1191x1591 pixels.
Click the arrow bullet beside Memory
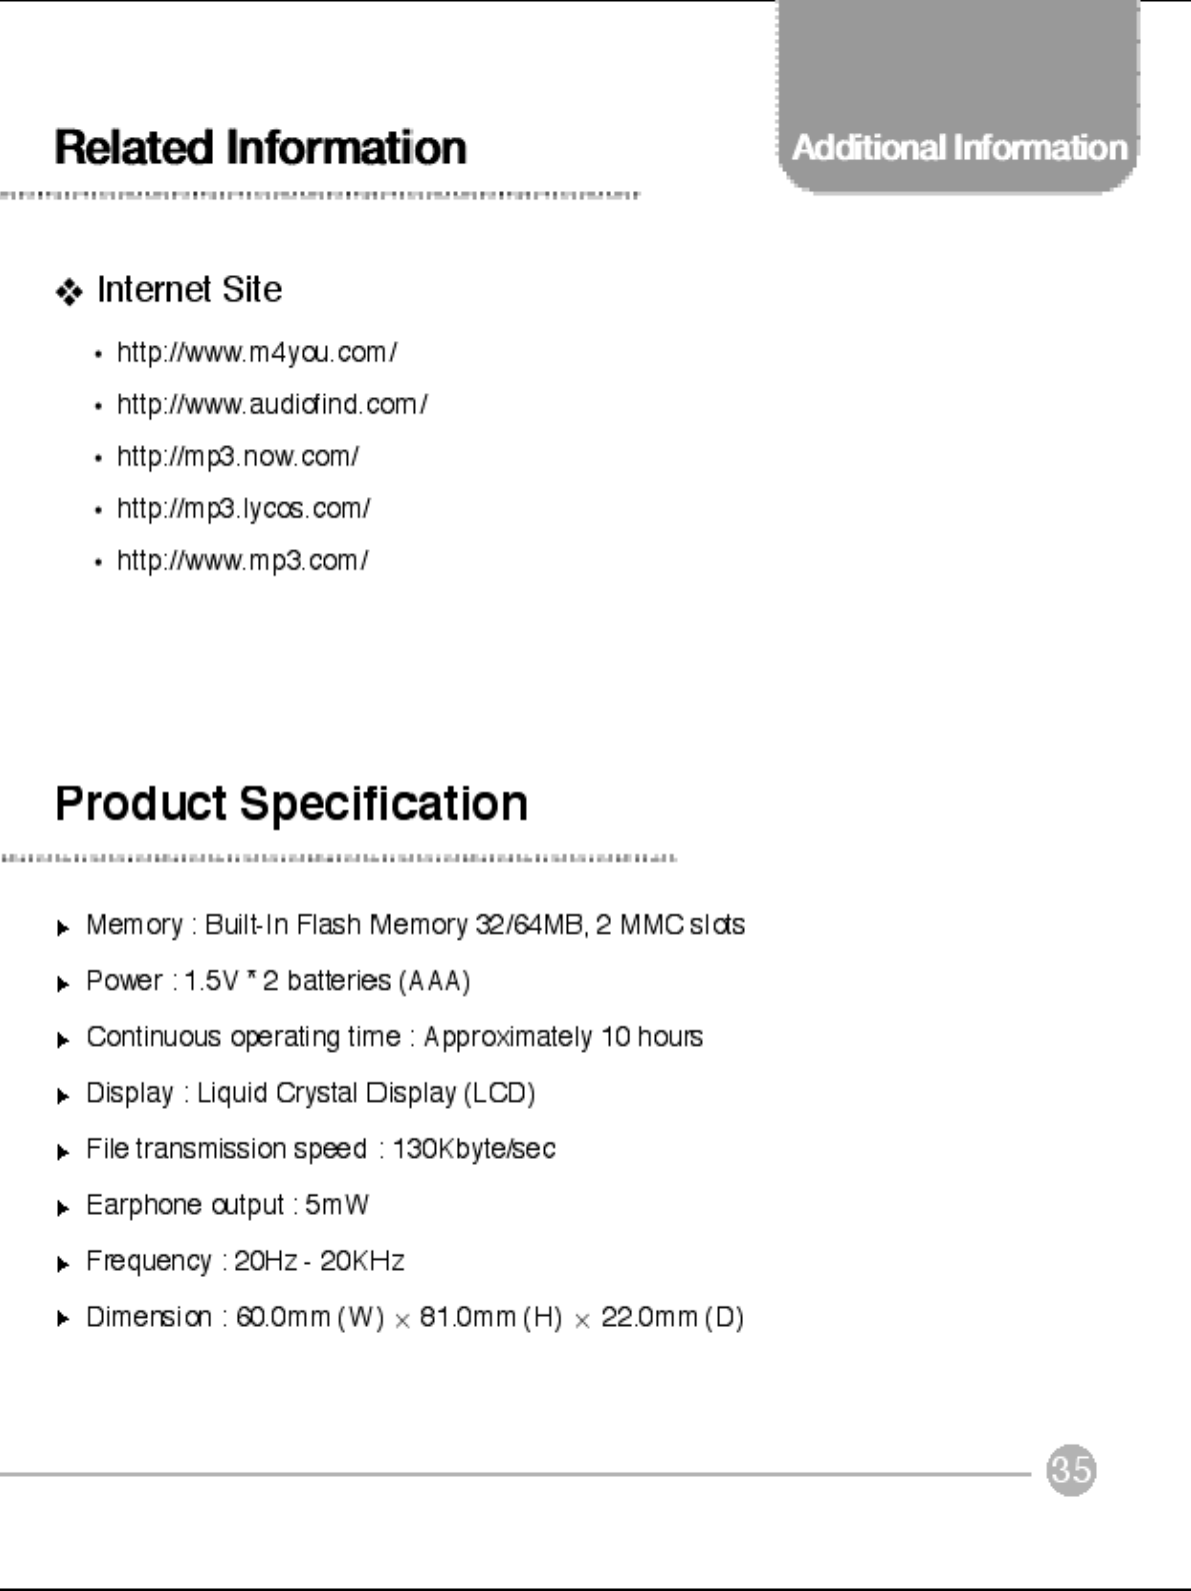click(x=63, y=928)
